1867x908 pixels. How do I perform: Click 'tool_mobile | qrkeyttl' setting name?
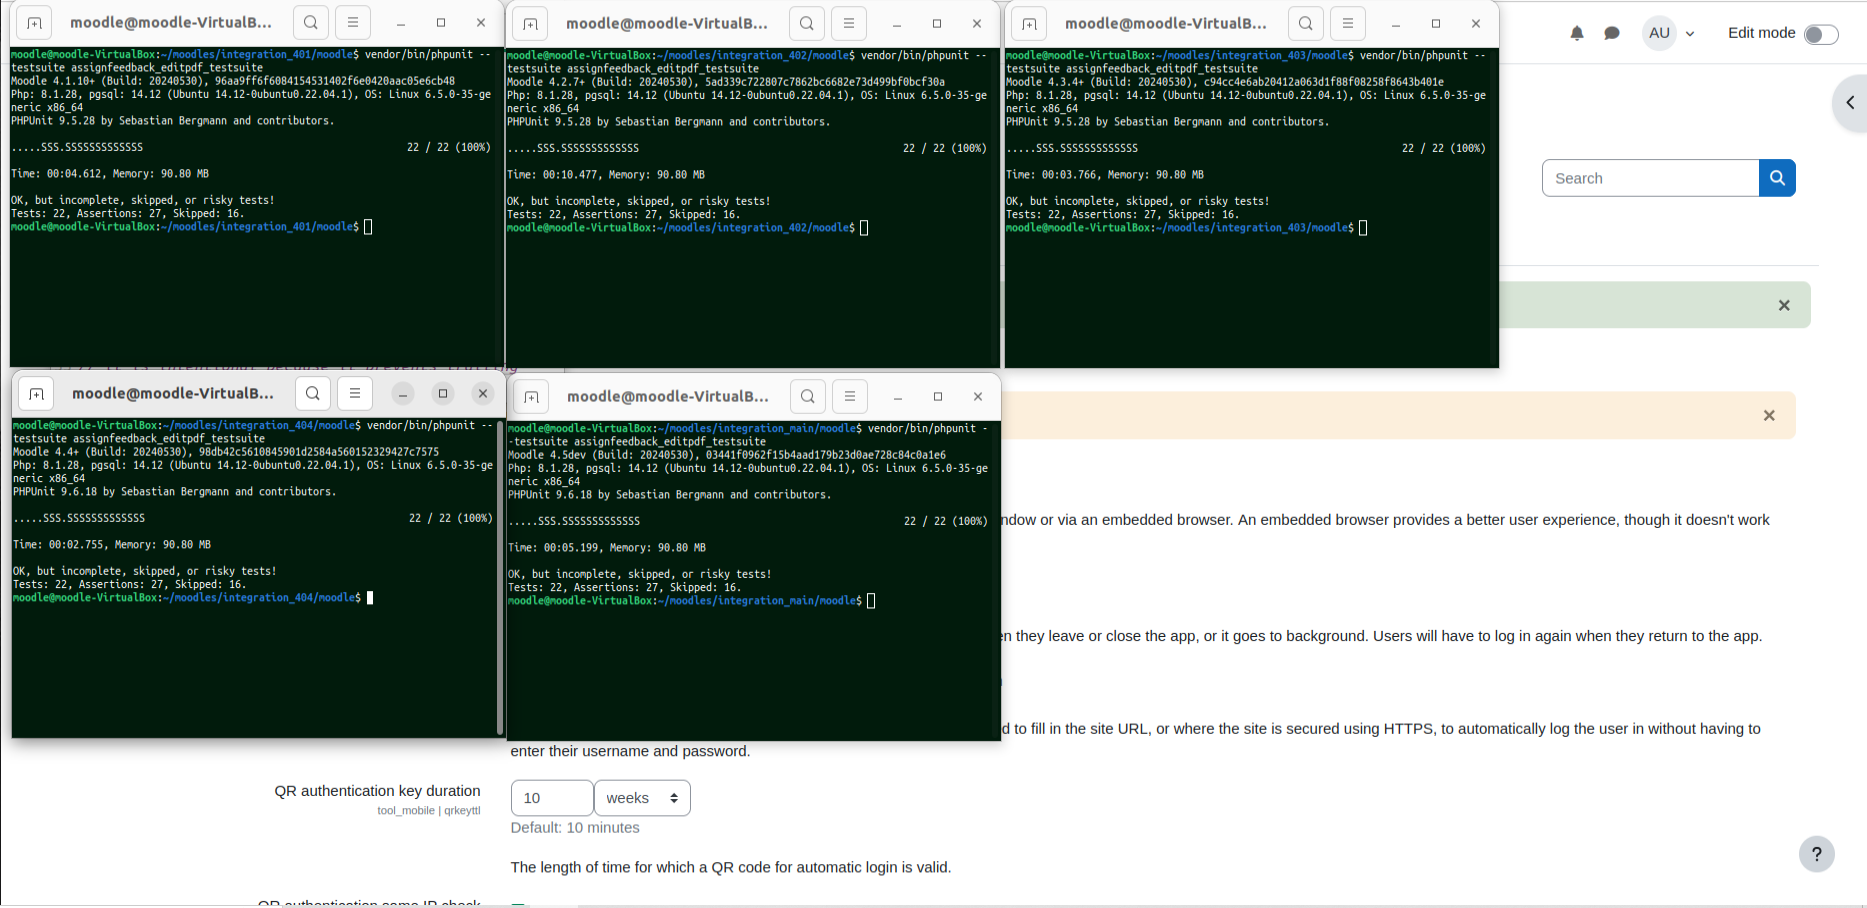(x=429, y=811)
